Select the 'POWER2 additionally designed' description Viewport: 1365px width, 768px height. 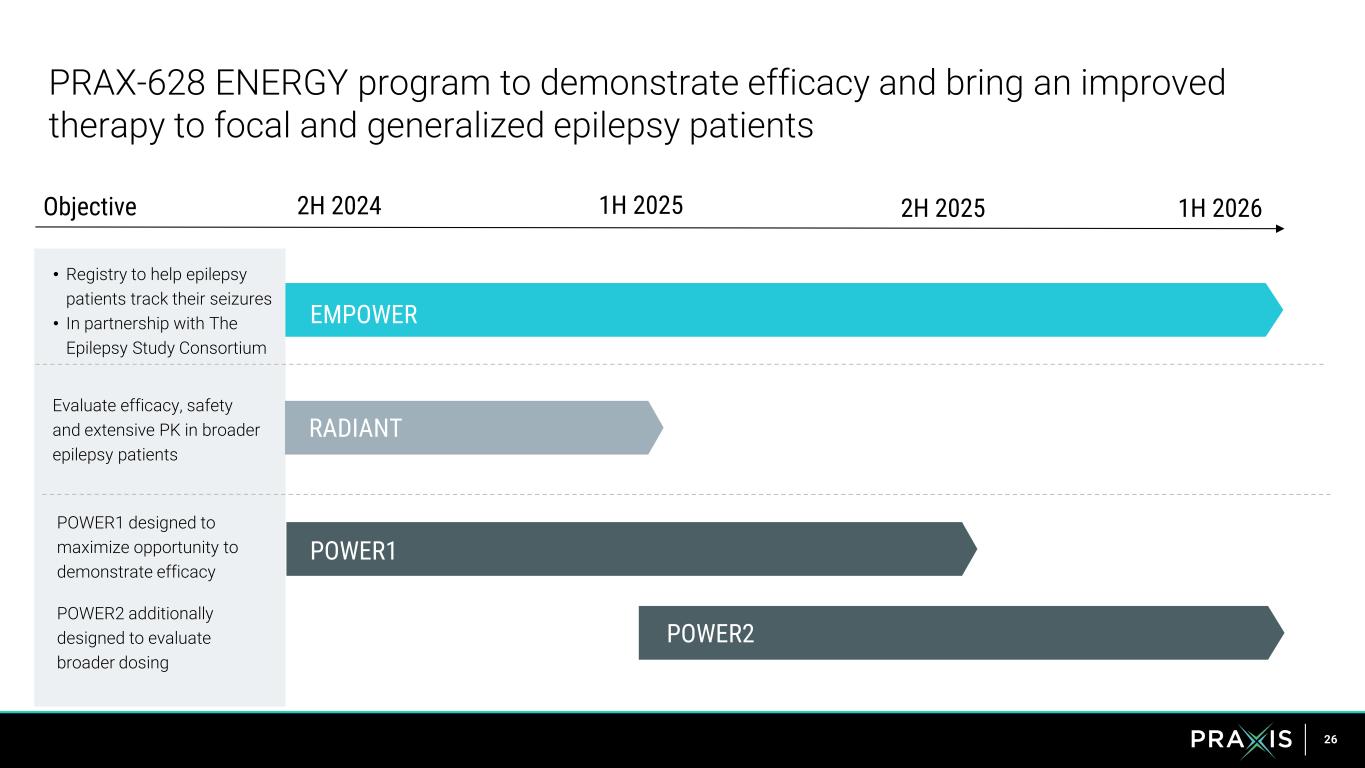coord(135,638)
